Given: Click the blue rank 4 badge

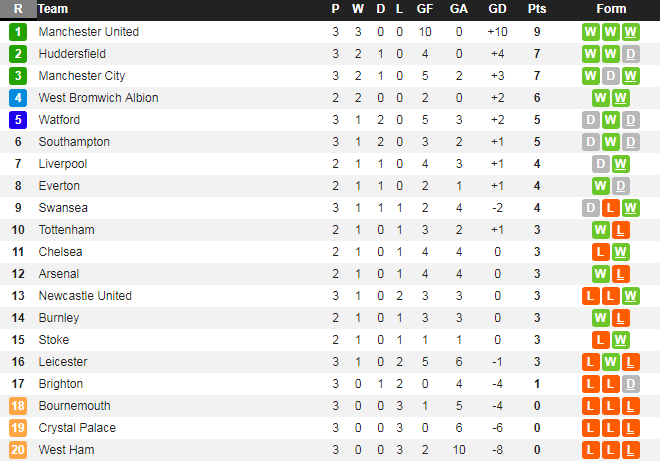Looking at the screenshot, I should click(18, 98).
